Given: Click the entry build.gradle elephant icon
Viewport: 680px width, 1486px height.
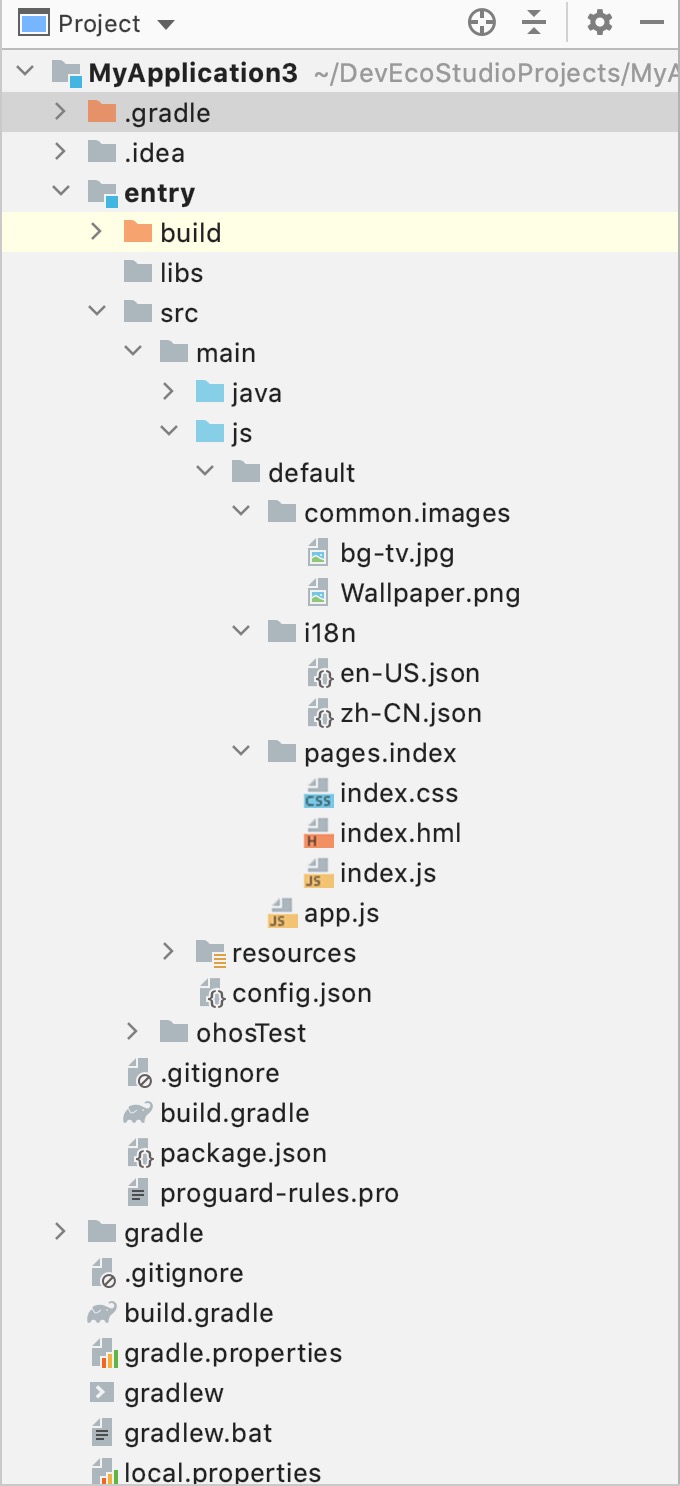Looking at the screenshot, I should (138, 1113).
